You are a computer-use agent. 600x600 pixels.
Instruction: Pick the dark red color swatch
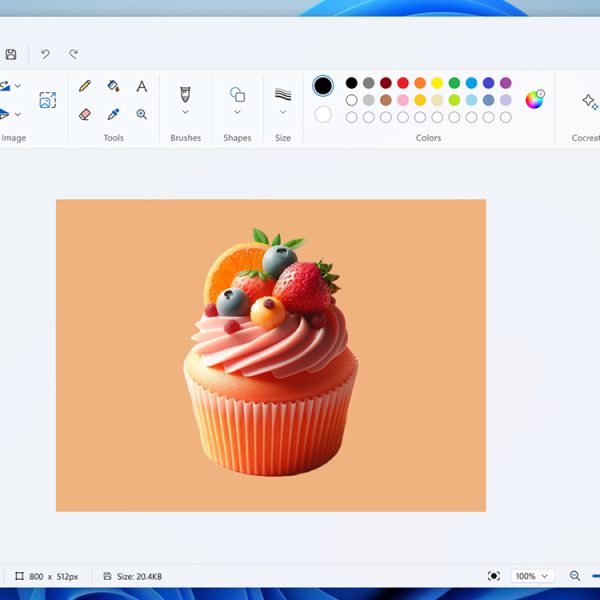pos(386,83)
